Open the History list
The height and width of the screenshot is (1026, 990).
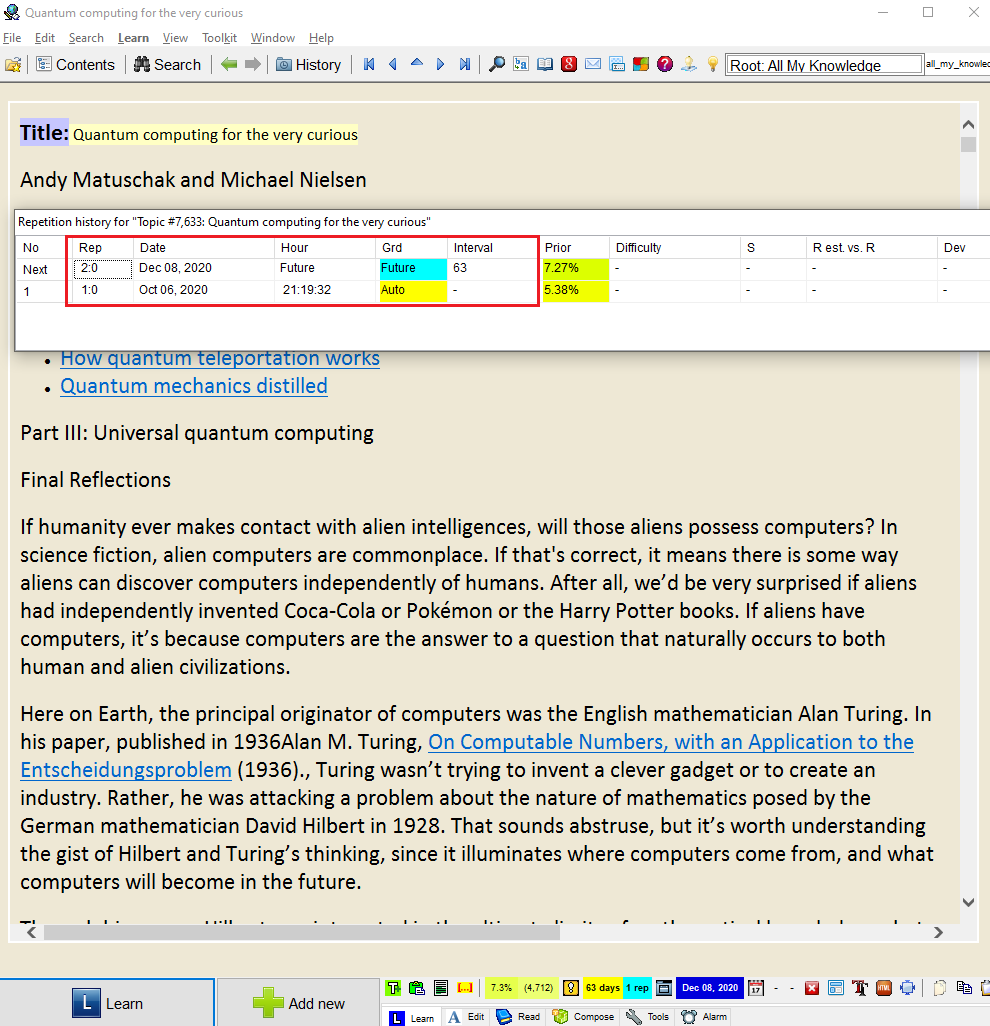[x=309, y=65]
